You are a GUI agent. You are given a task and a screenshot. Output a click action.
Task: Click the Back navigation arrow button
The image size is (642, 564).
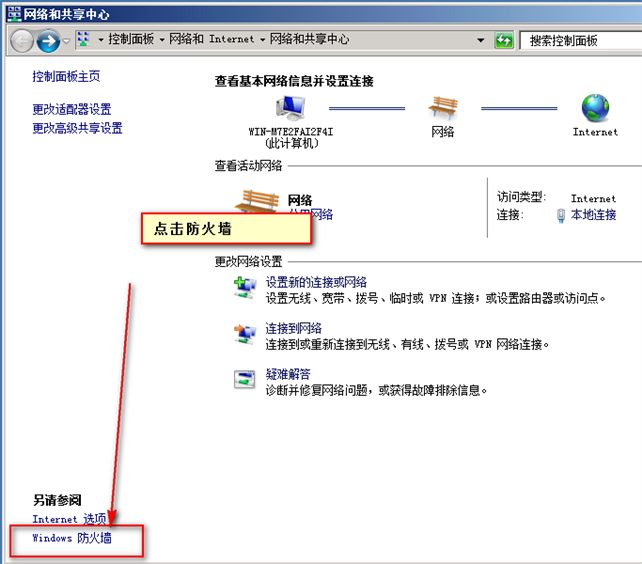[x=21, y=41]
